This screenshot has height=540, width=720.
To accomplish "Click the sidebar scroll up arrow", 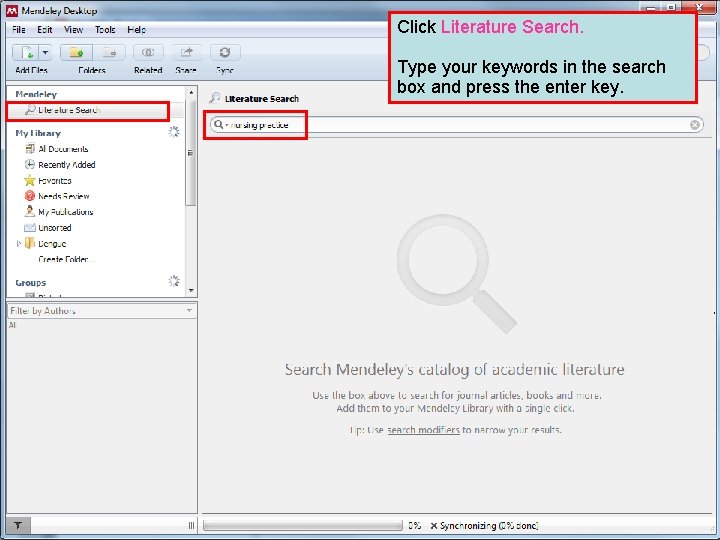I will pos(191,93).
